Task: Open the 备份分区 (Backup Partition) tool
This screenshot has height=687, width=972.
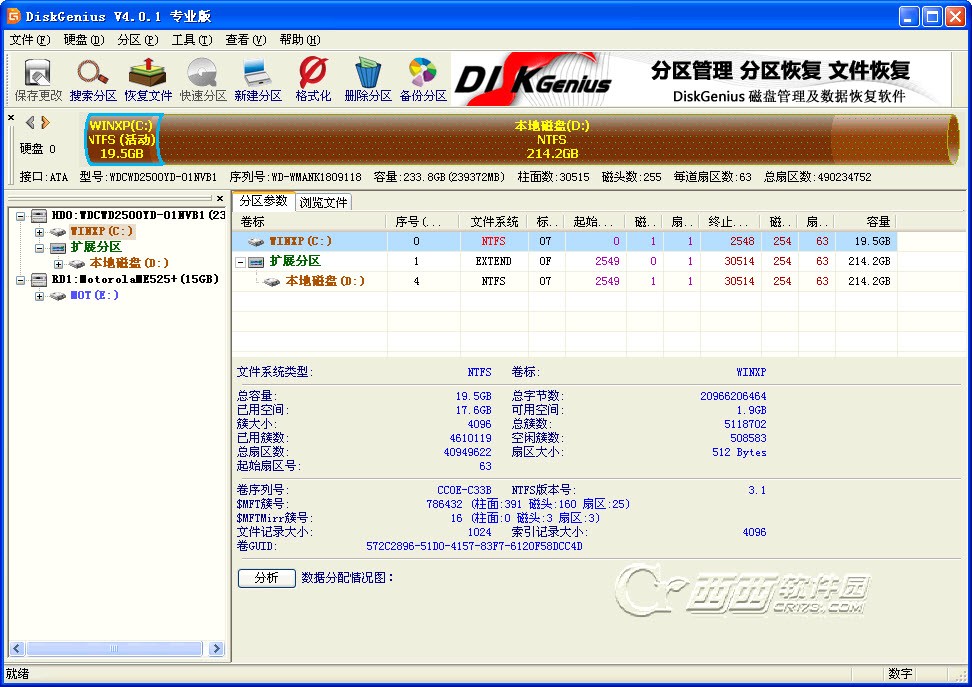Action: 423,79
